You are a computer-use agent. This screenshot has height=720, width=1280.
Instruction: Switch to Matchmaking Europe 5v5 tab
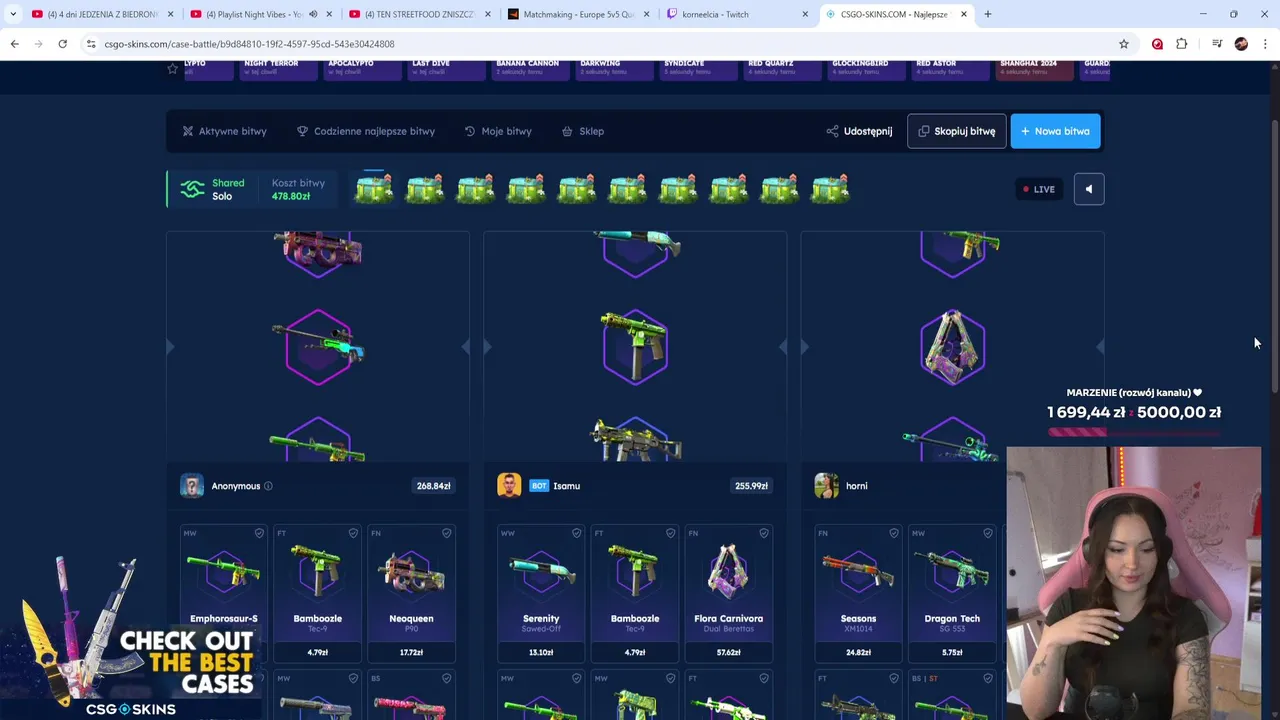tap(578, 14)
